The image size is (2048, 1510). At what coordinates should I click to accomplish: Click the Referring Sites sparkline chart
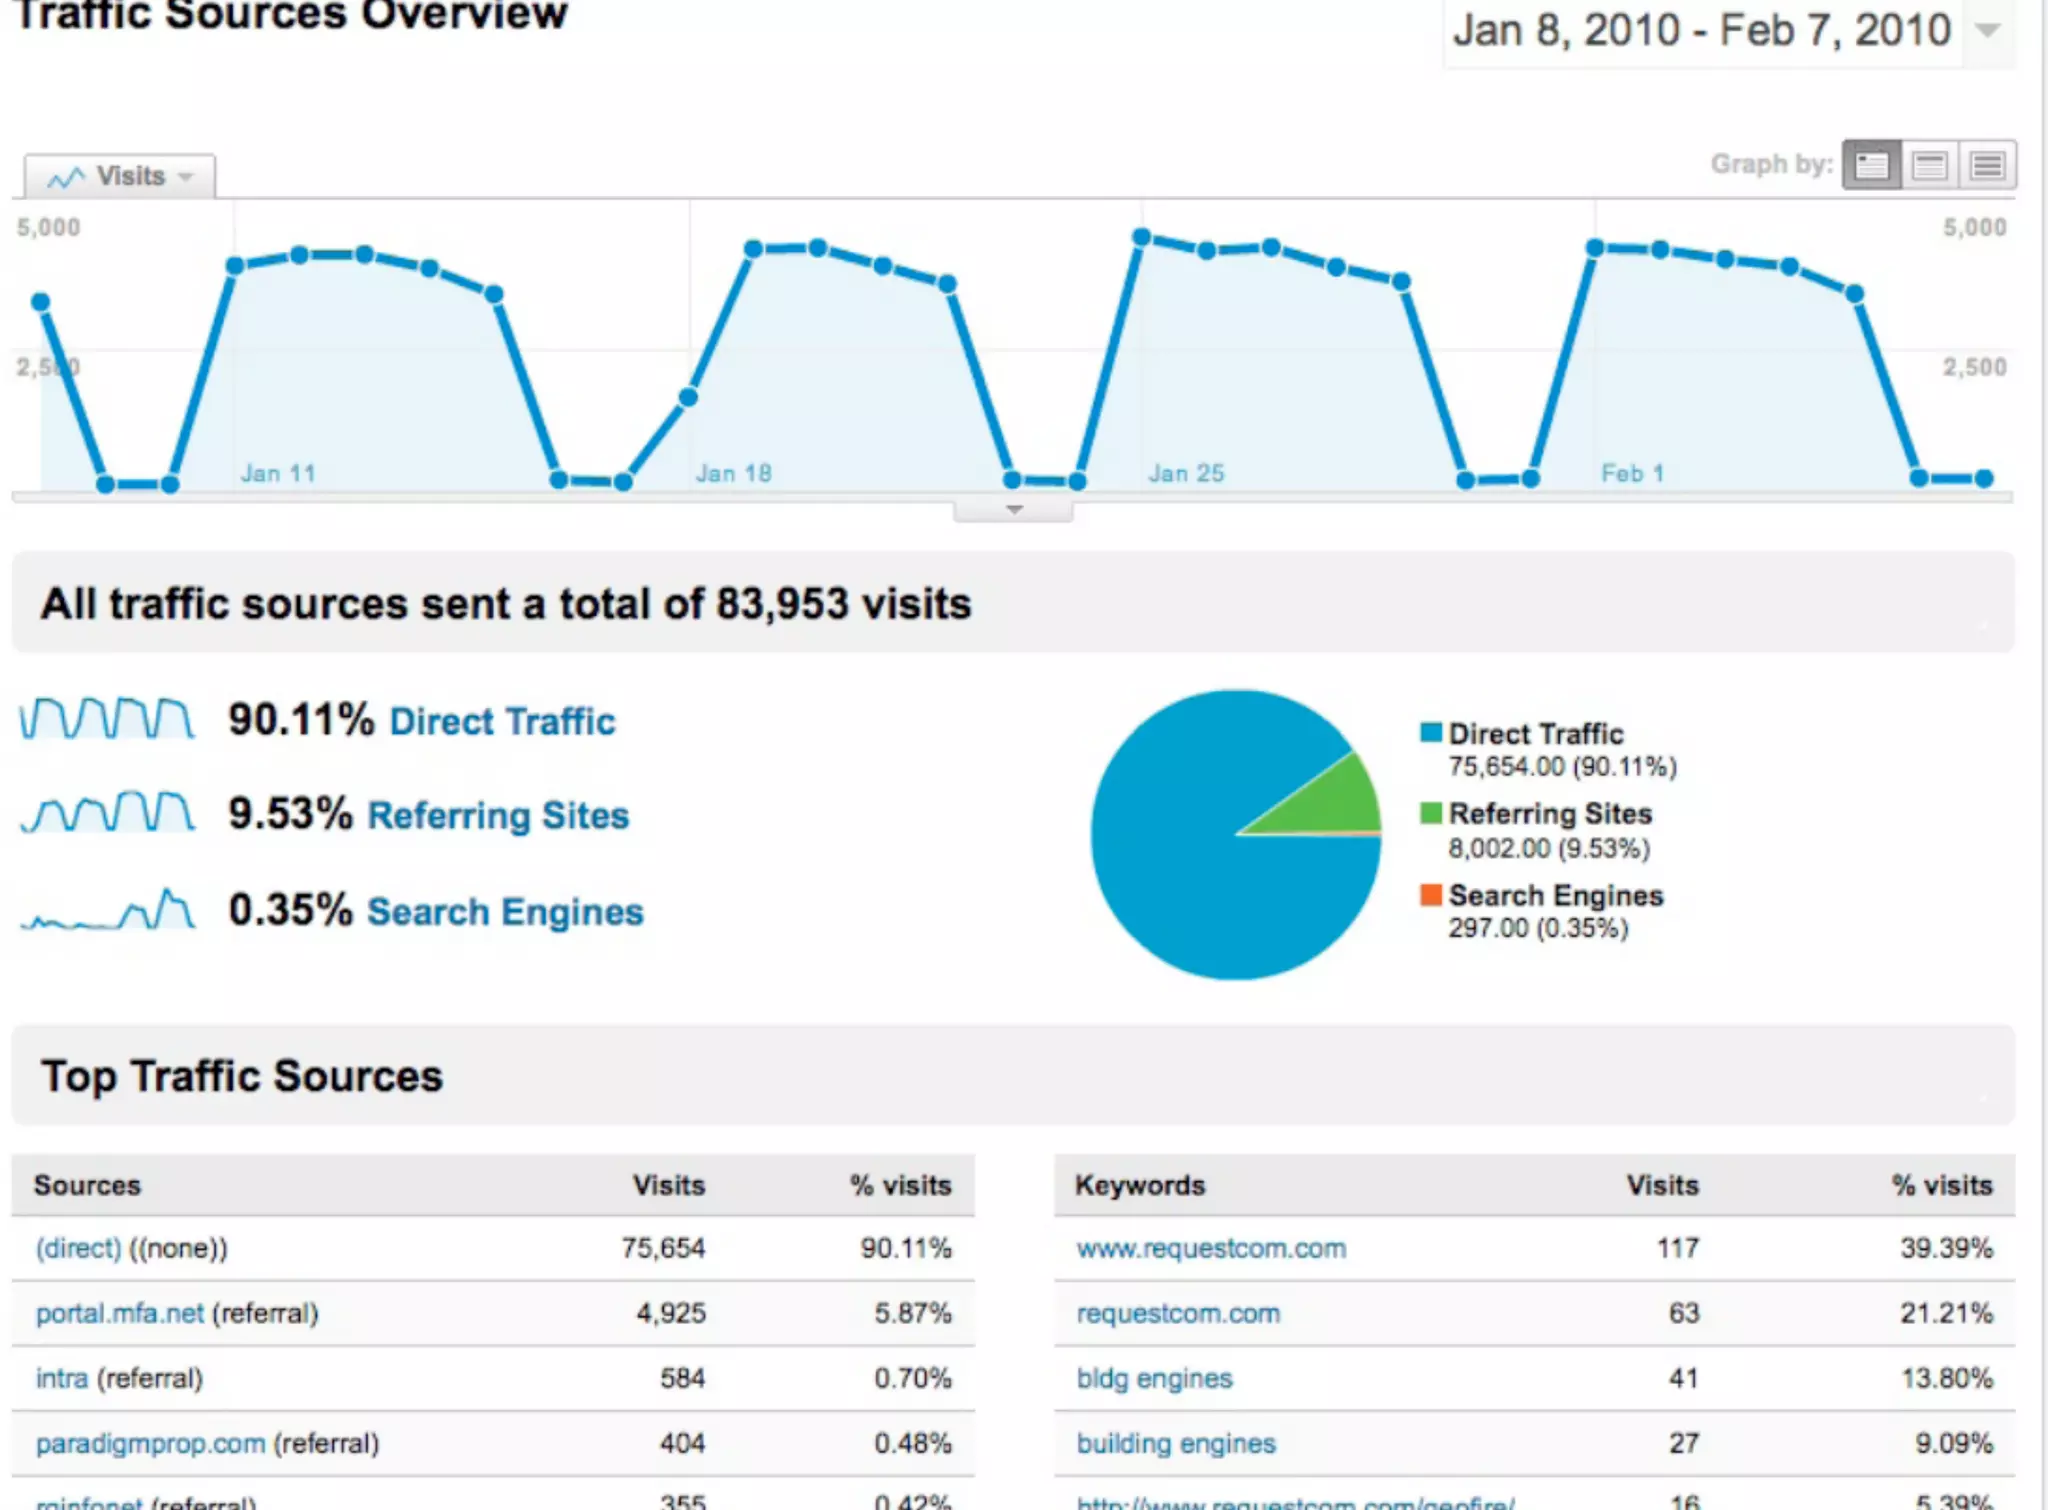(107, 812)
